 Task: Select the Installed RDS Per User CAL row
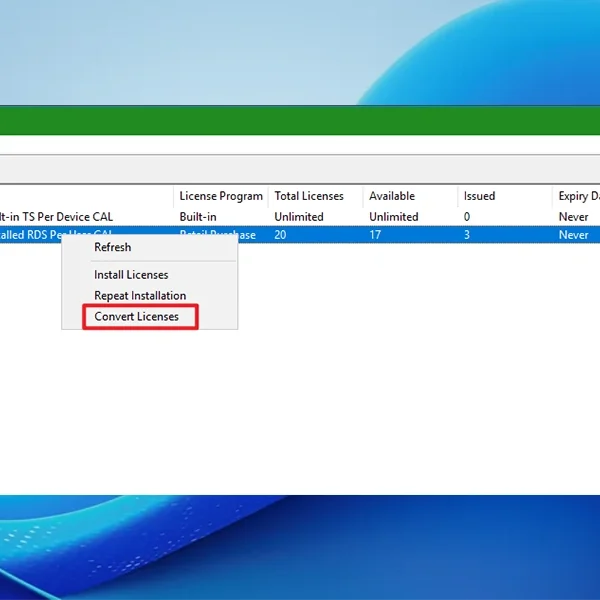coord(30,235)
